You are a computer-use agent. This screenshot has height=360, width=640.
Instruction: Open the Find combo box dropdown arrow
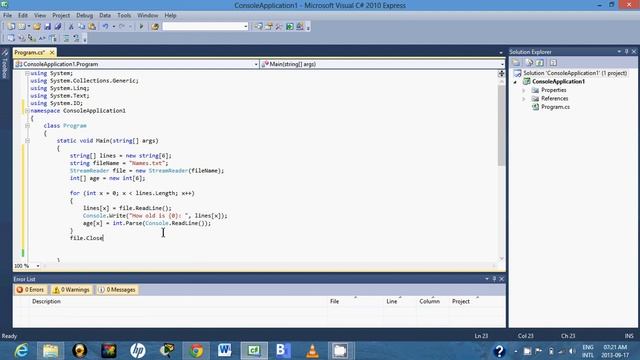pyautogui.click(x=246, y=27)
